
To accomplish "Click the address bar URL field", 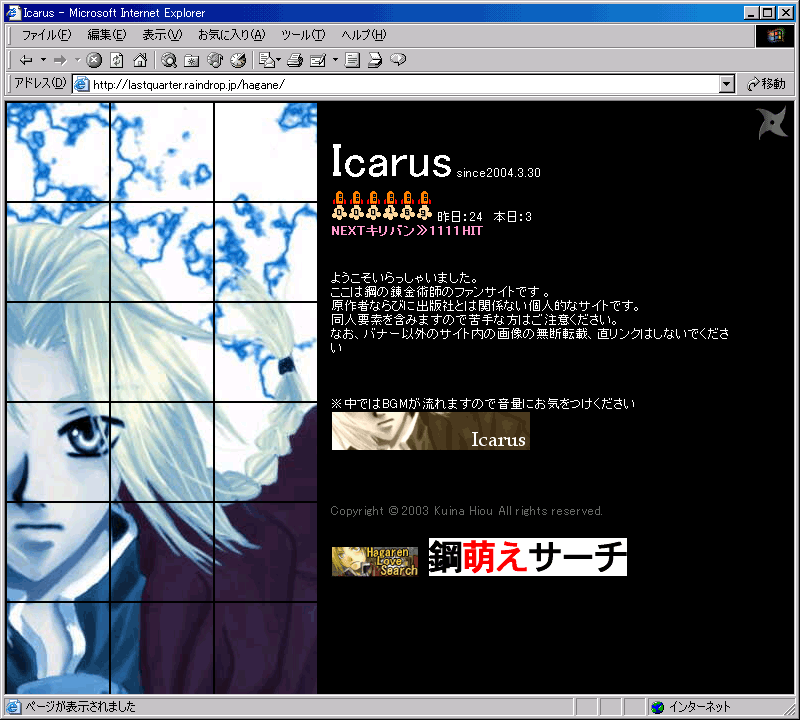I will [404, 84].
